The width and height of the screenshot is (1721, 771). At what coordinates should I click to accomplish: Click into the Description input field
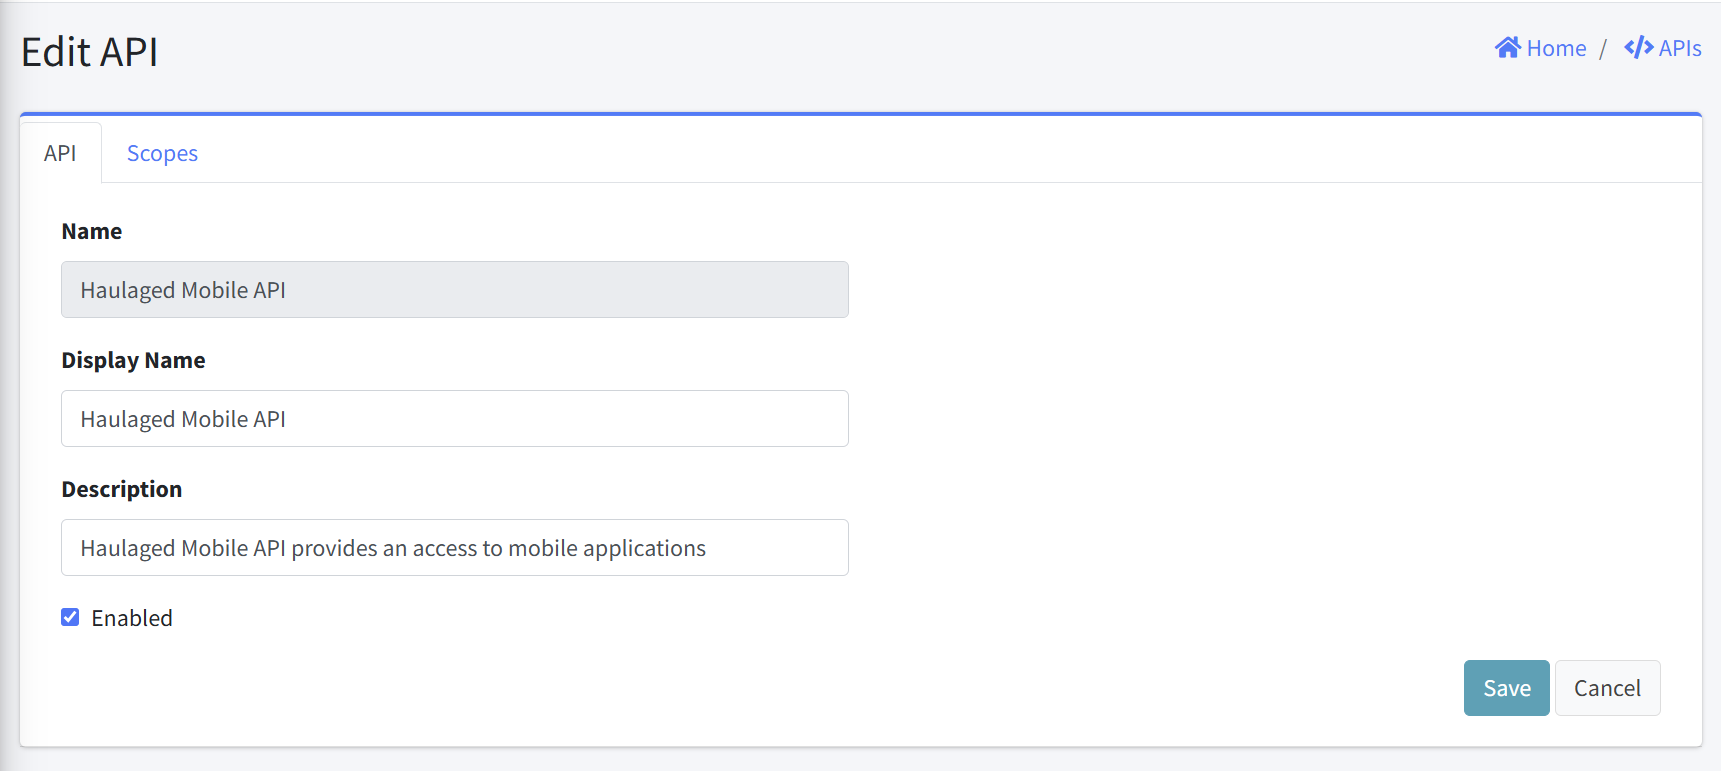(x=455, y=548)
